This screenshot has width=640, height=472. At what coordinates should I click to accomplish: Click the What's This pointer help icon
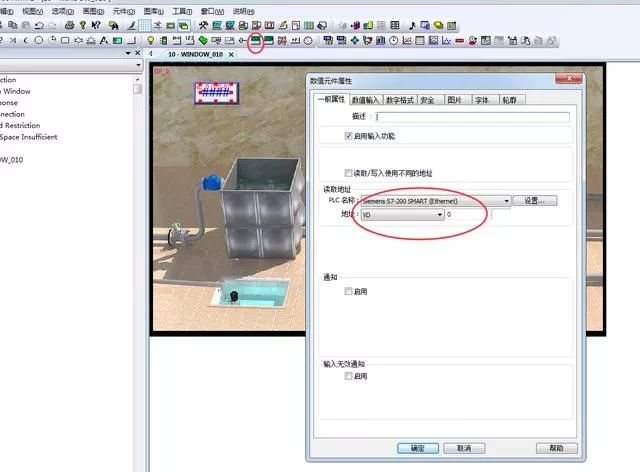point(96,25)
